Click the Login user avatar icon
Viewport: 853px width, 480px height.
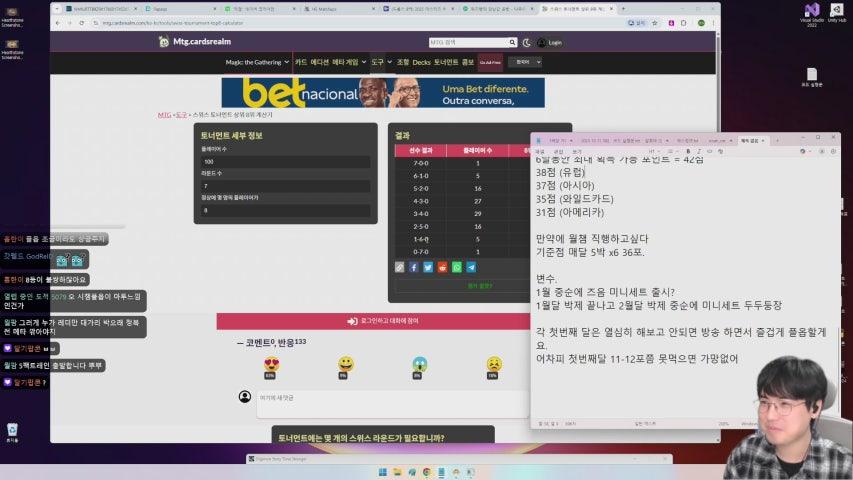541,42
